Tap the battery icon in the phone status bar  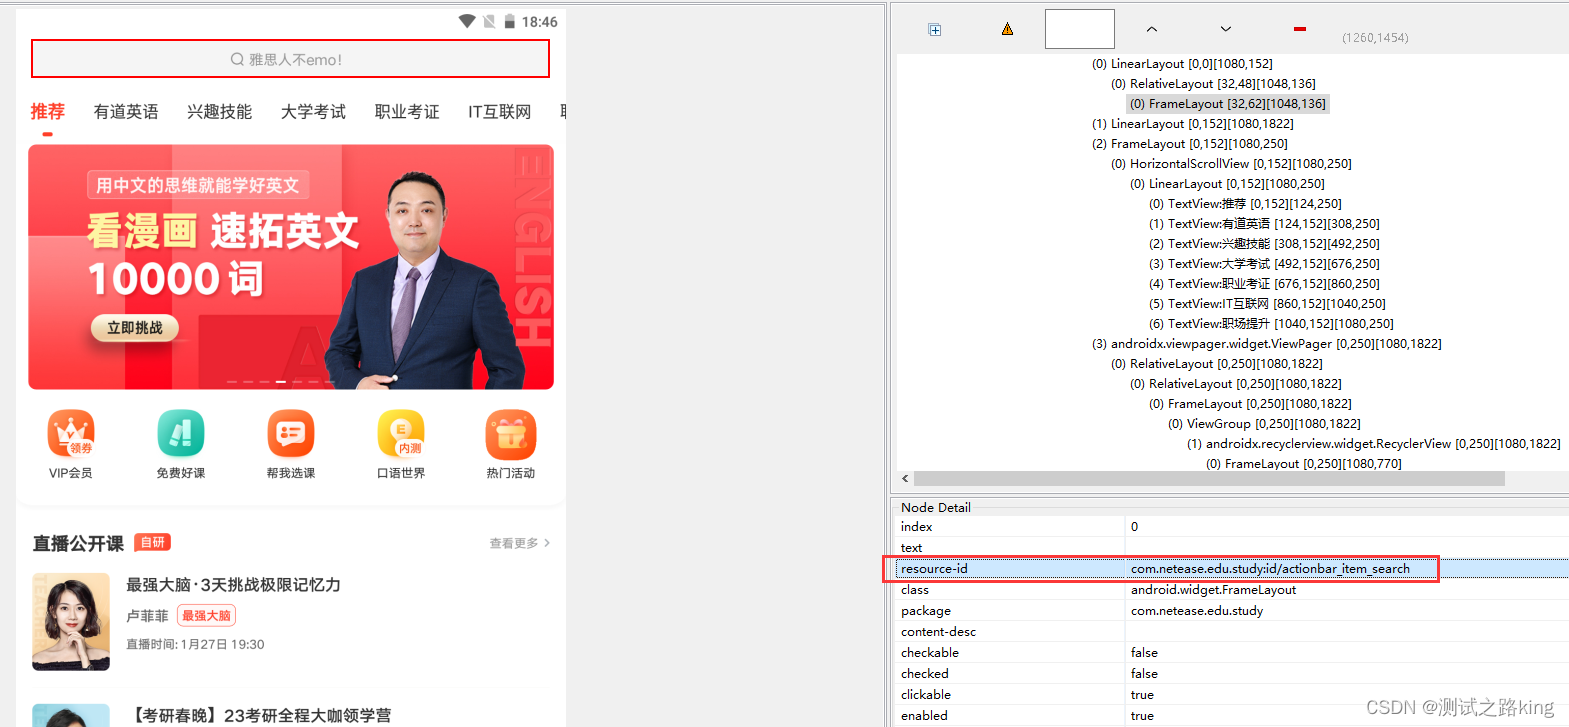click(x=510, y=21)
